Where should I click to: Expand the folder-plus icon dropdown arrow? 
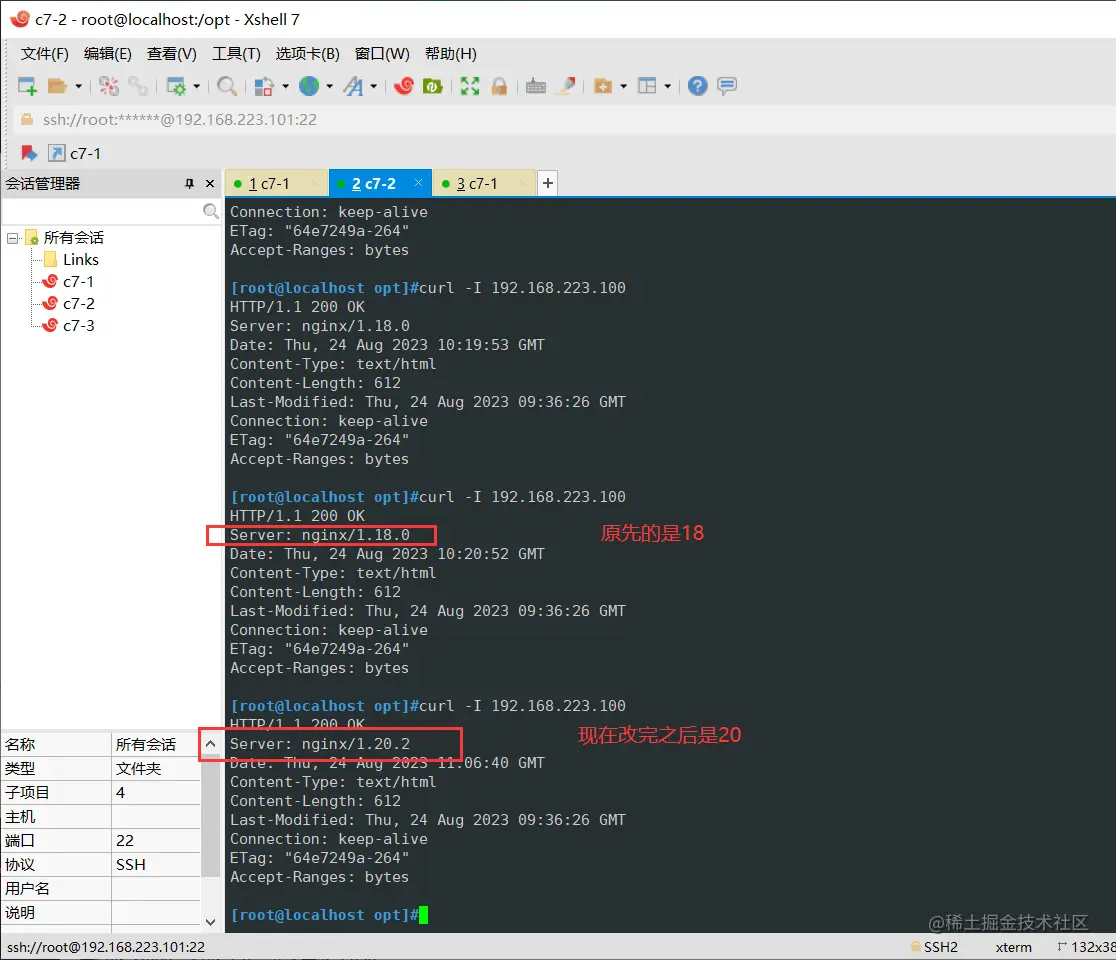coord(623,87)
